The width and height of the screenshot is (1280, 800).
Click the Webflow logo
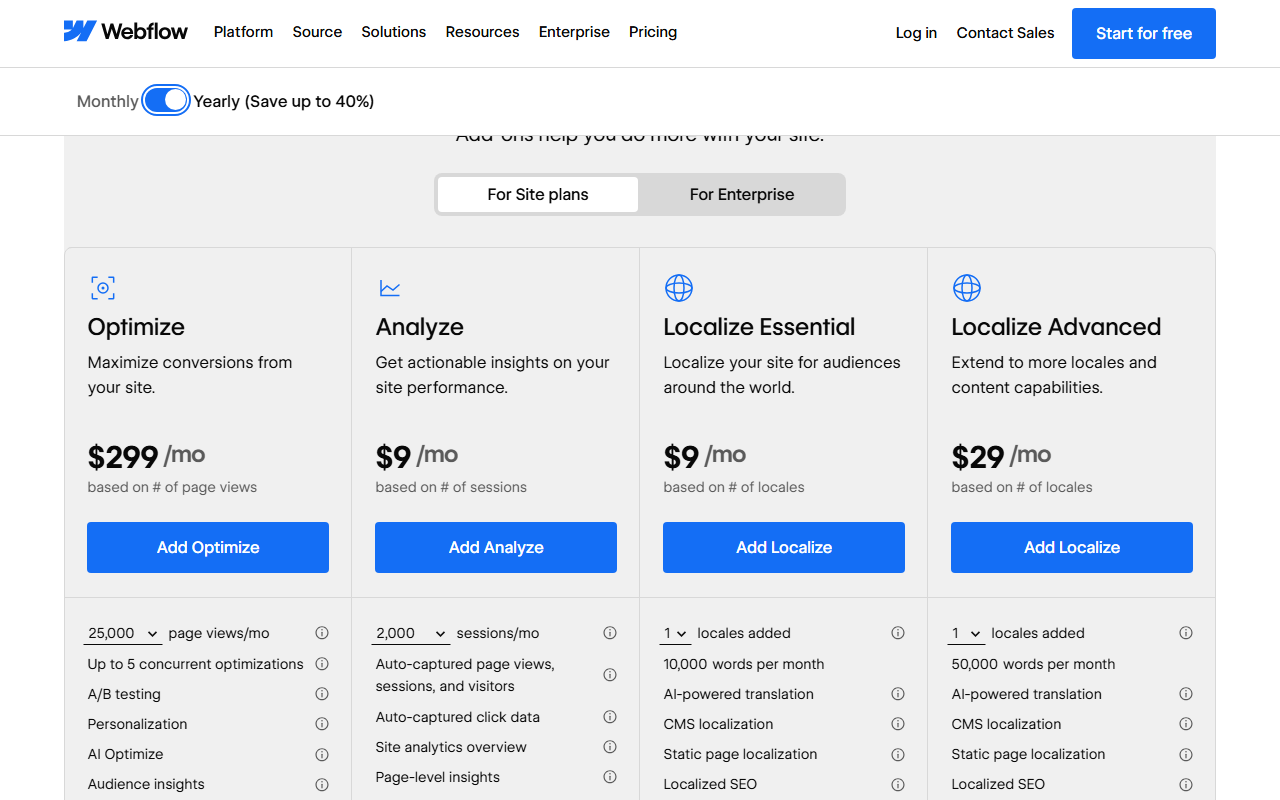[125, 32]
